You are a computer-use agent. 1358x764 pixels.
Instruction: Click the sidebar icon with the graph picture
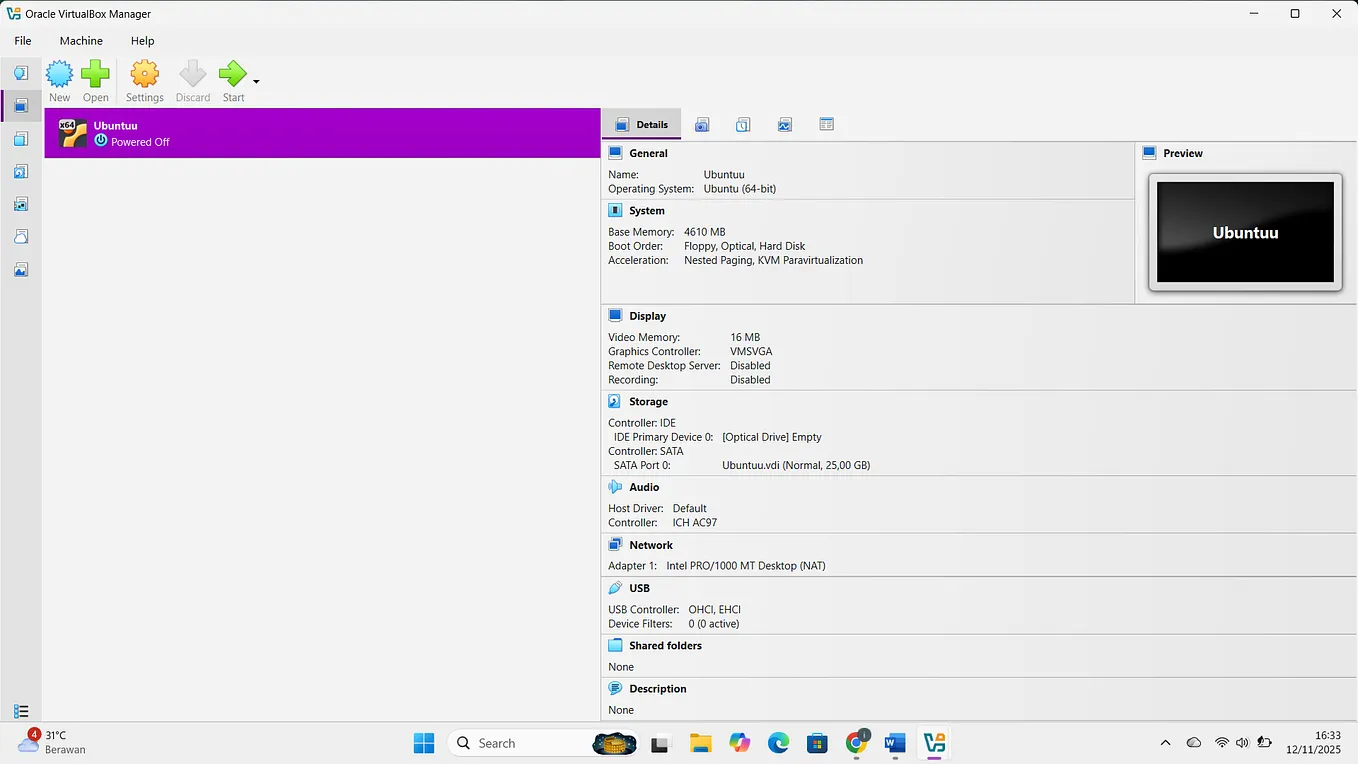pos(21,270)
